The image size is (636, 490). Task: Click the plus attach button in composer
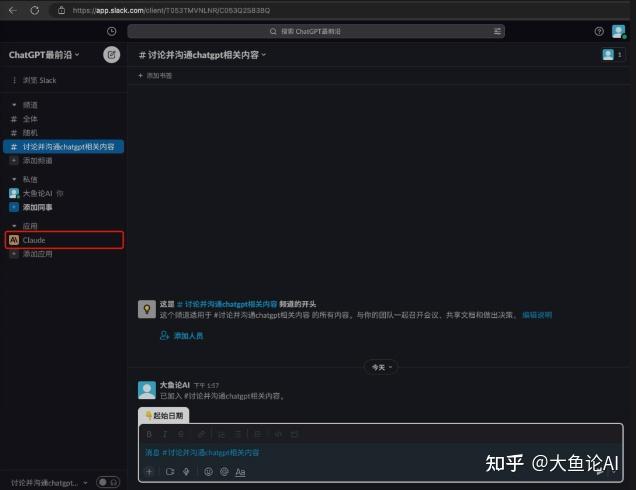point(149,472)
